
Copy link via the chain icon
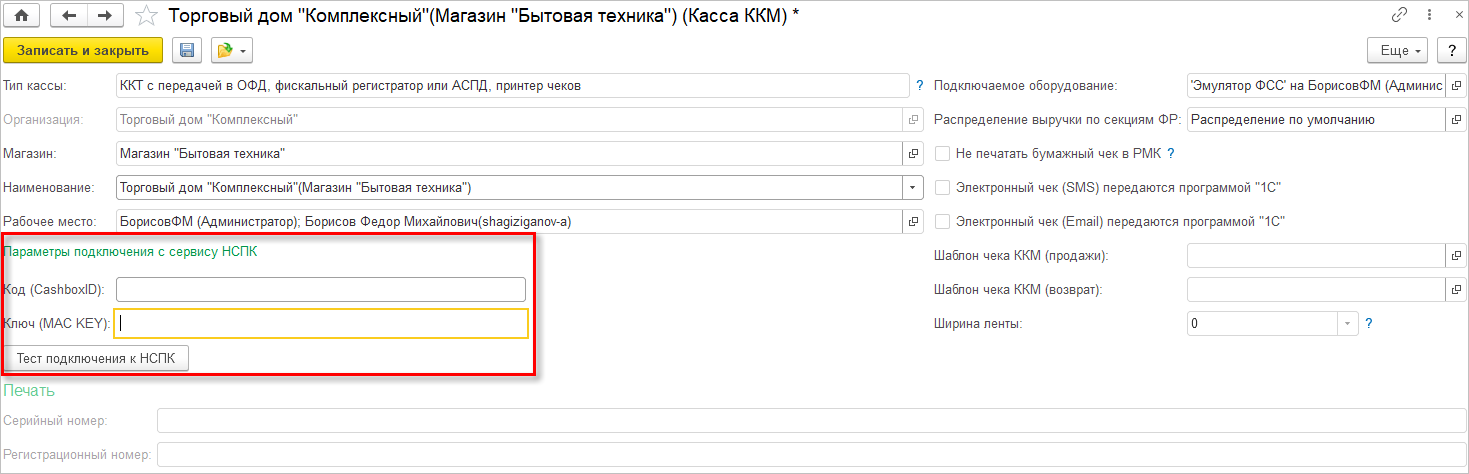point(1398,16)
